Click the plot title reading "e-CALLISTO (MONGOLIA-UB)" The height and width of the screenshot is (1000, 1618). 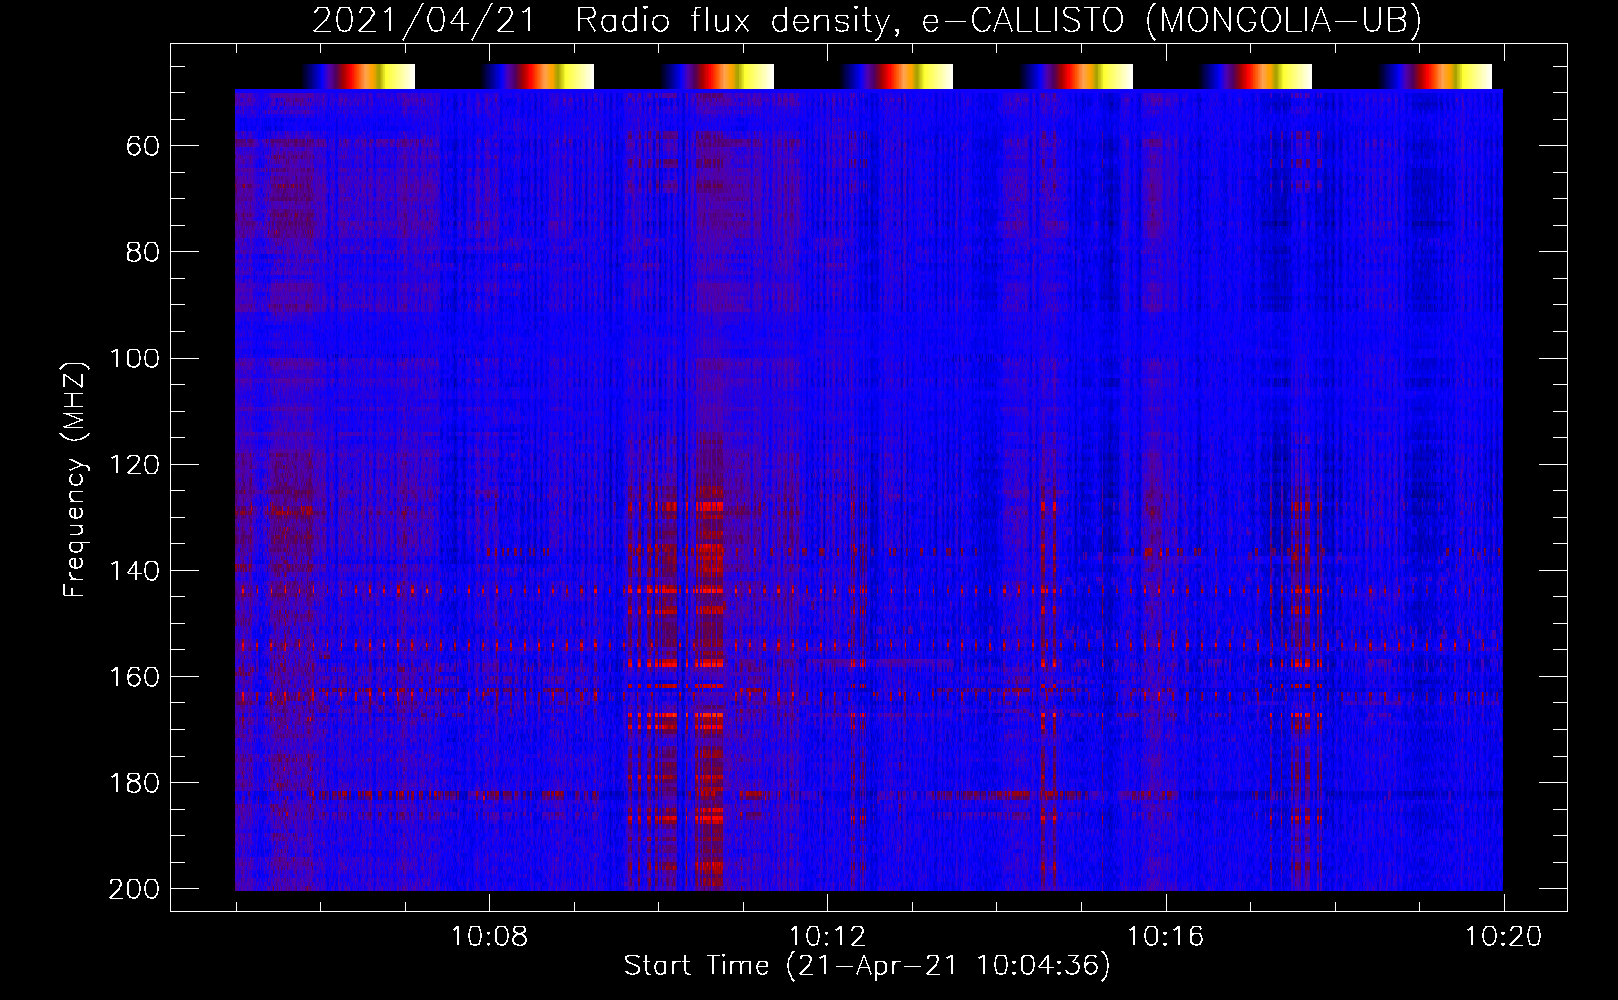[1171, 20]
